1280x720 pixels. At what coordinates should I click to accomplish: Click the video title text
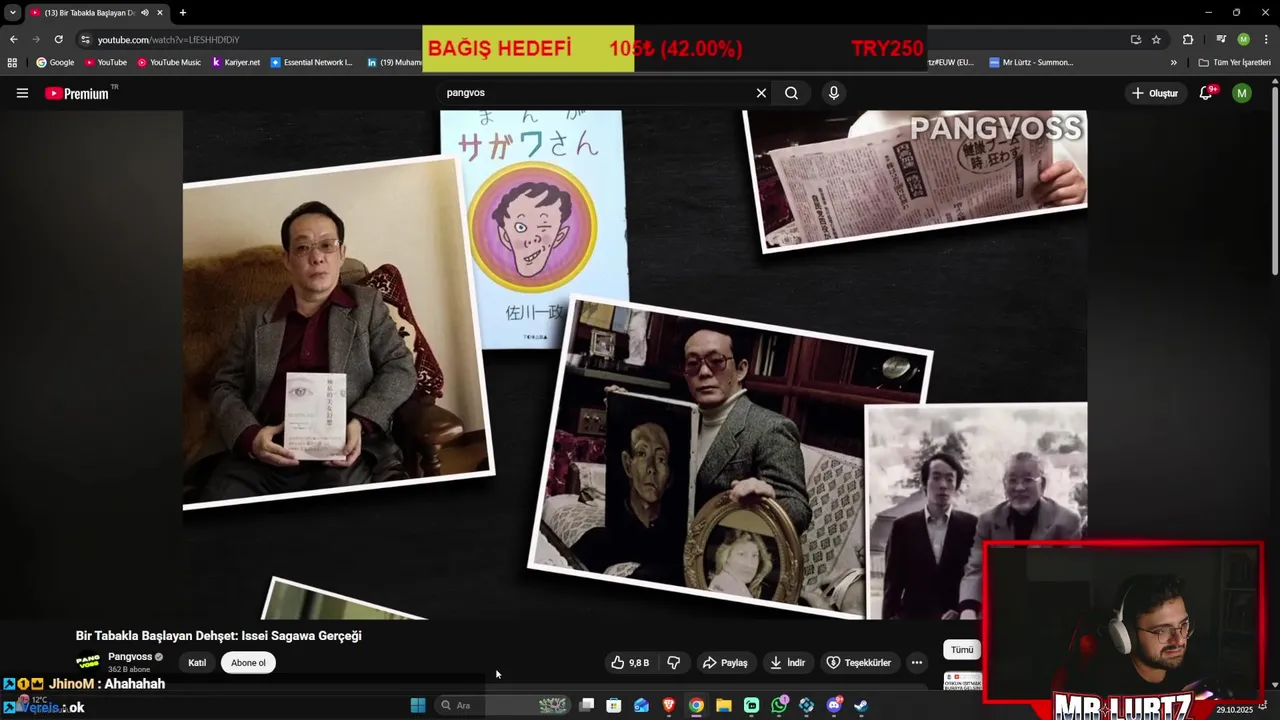219,636
